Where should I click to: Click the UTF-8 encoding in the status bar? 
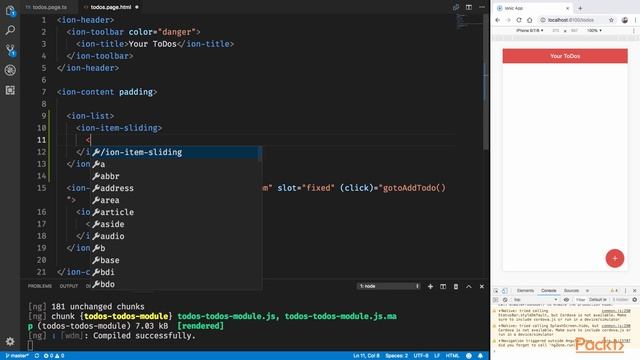tap(421, 356)
